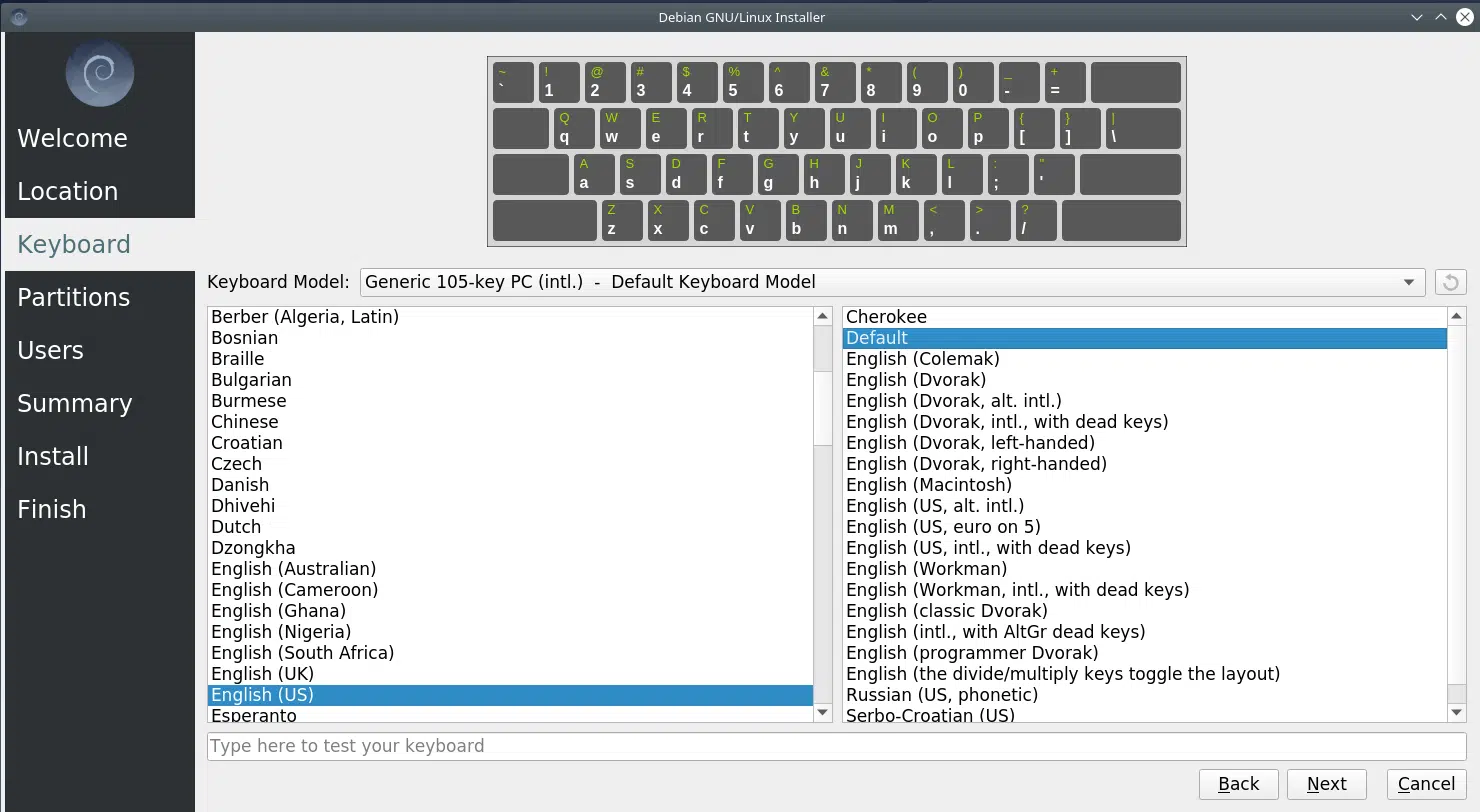1480x812 pixels.
Task: Click the variant list scroll-down arrow
Action: pos(1457,713)
